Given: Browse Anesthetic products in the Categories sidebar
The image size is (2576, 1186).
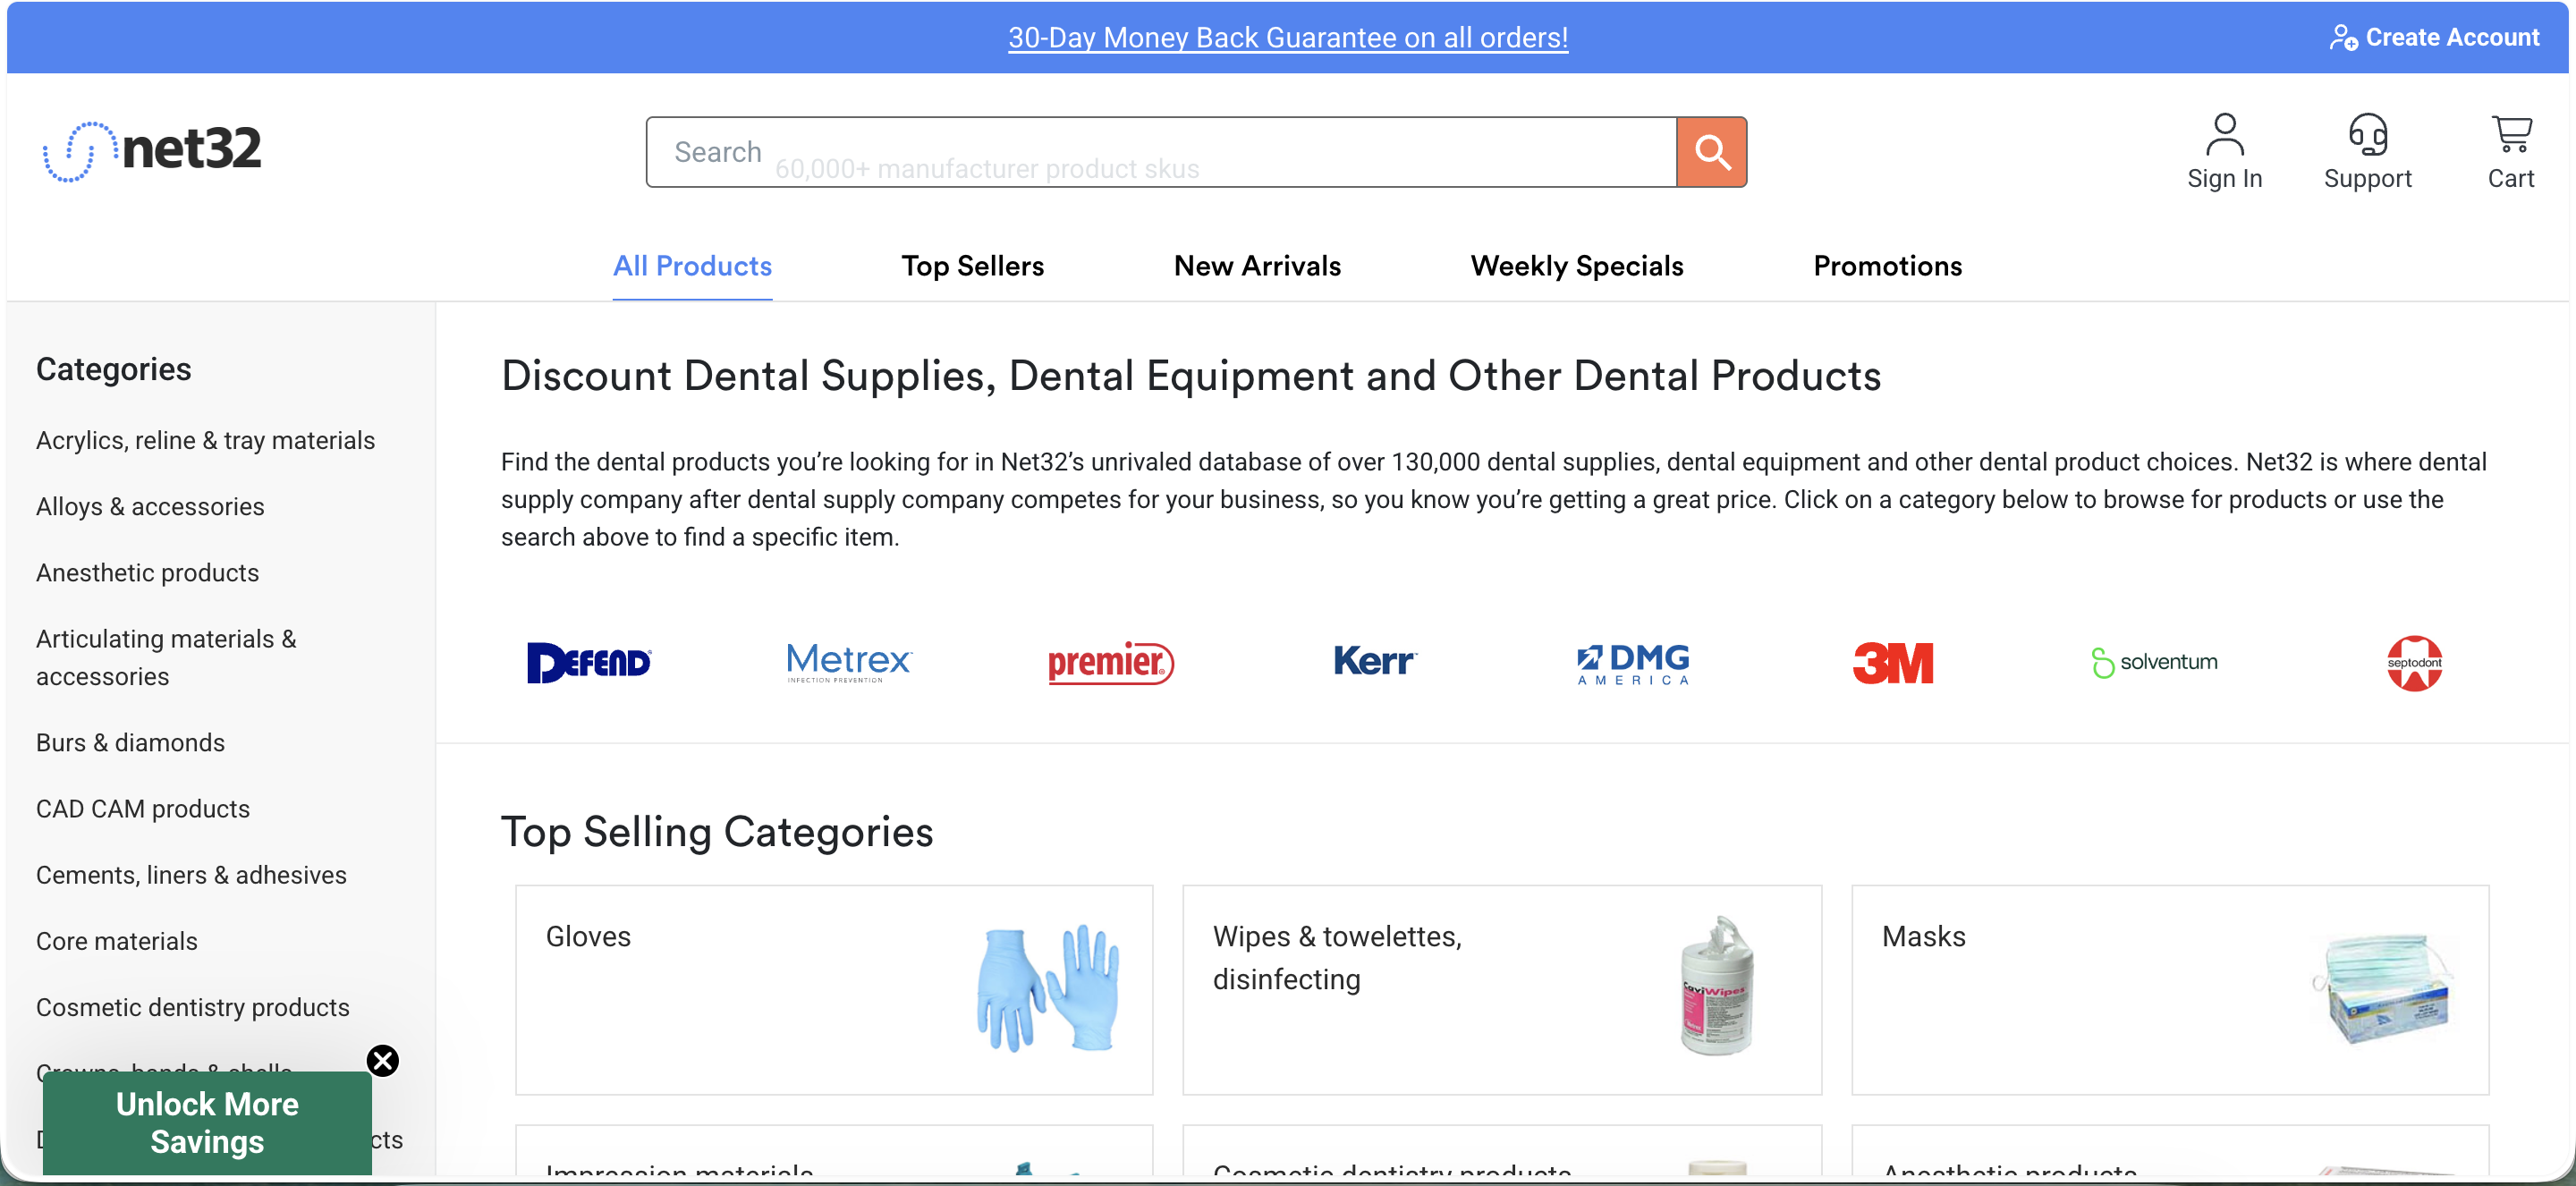Looking at the screenshot, I should tap(147, 572).
